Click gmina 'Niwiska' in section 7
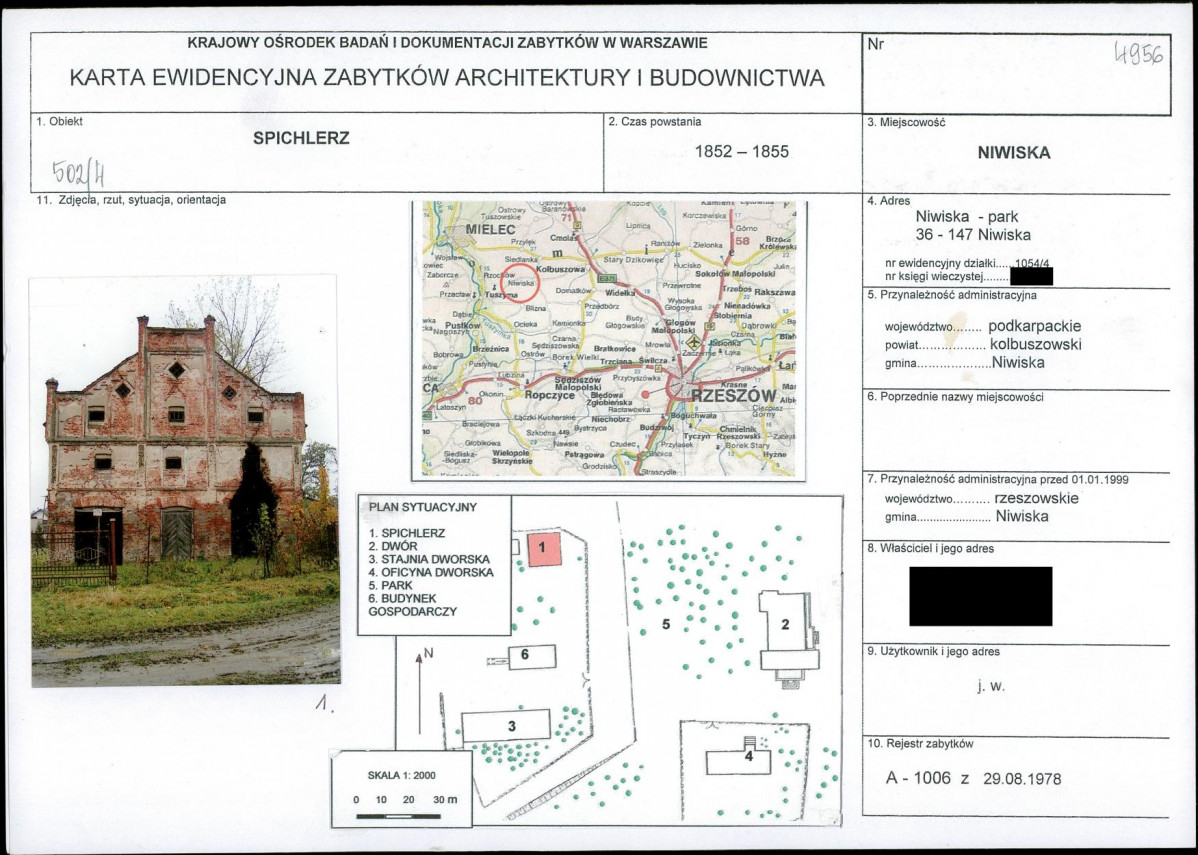 click(1022, 517)
